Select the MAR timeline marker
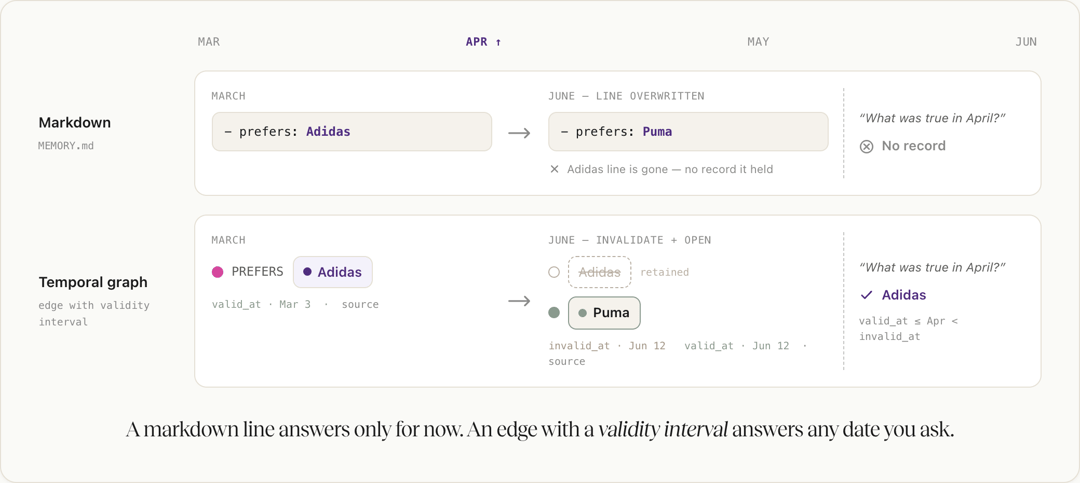The width and height of the screenshot is (1080, 483). (x=209, y=42)
